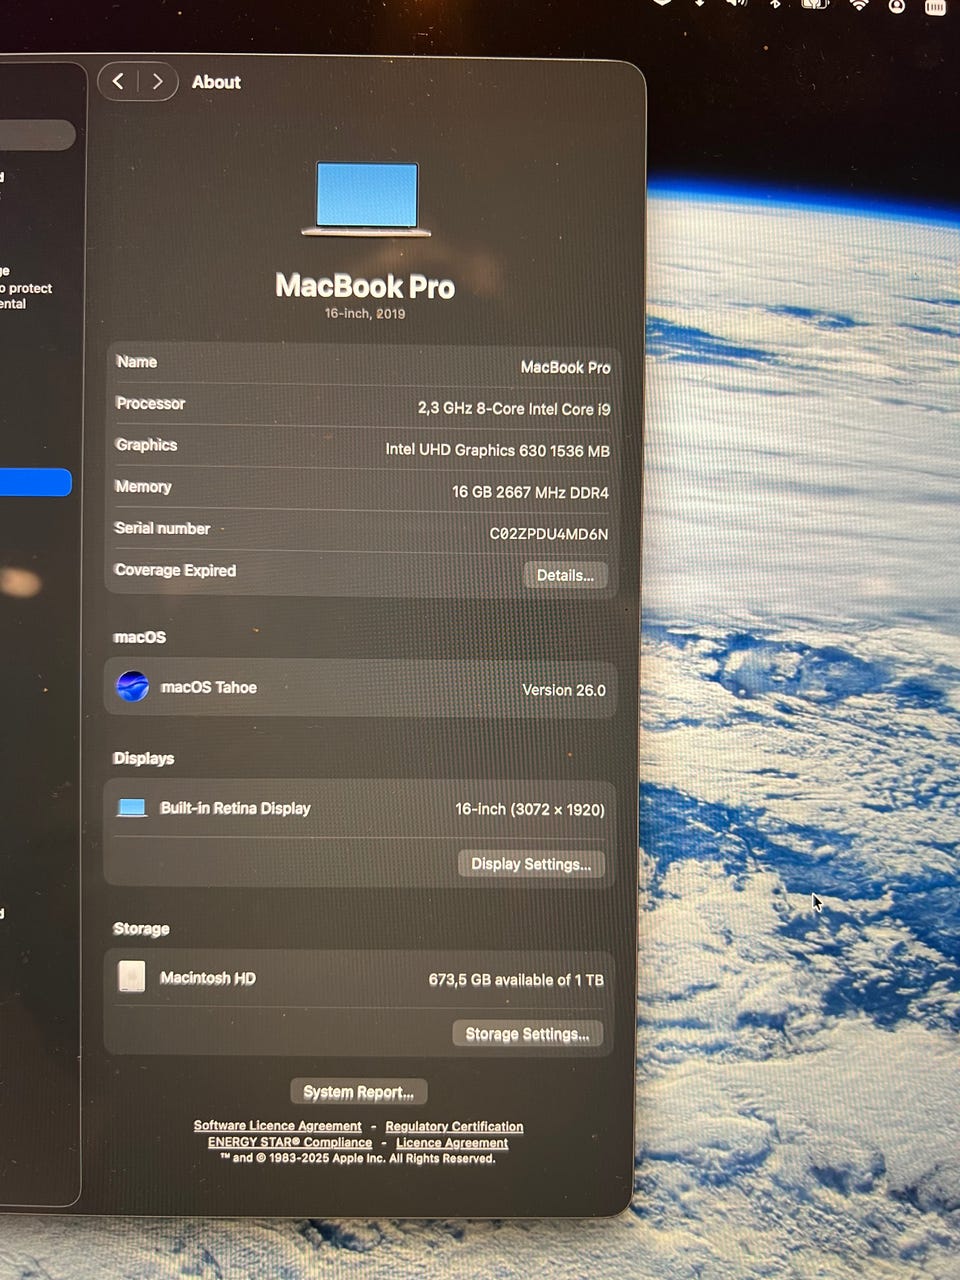This screenshot has height=1280, width=960.
Task: Click the Built-in Retina Display monitor icon
Action: [132, 808]
